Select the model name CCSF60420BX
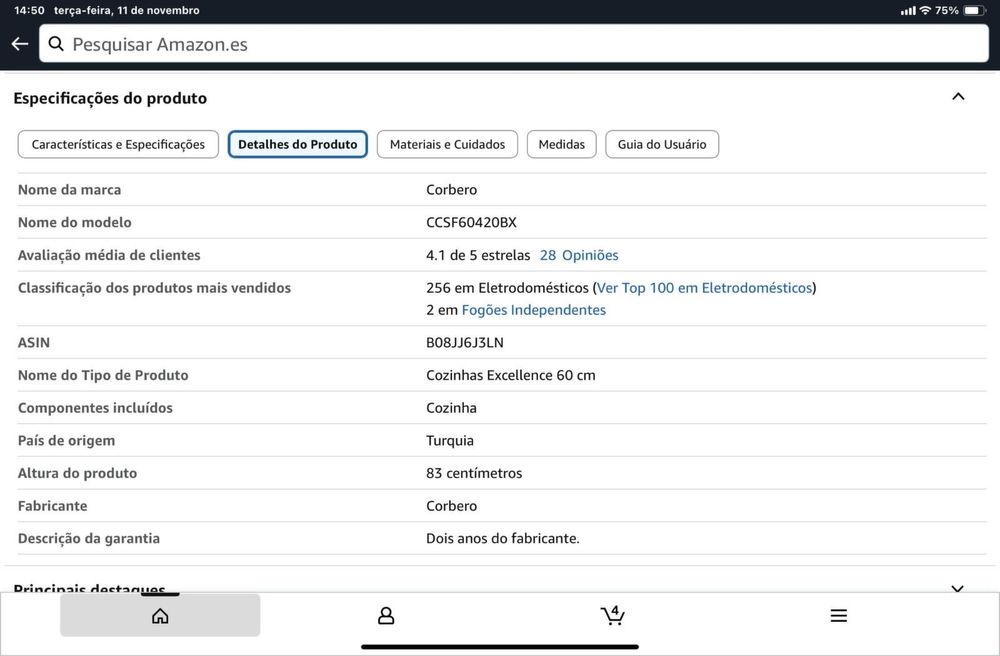This screenshot has height=656, width=1000. [471, 222]
